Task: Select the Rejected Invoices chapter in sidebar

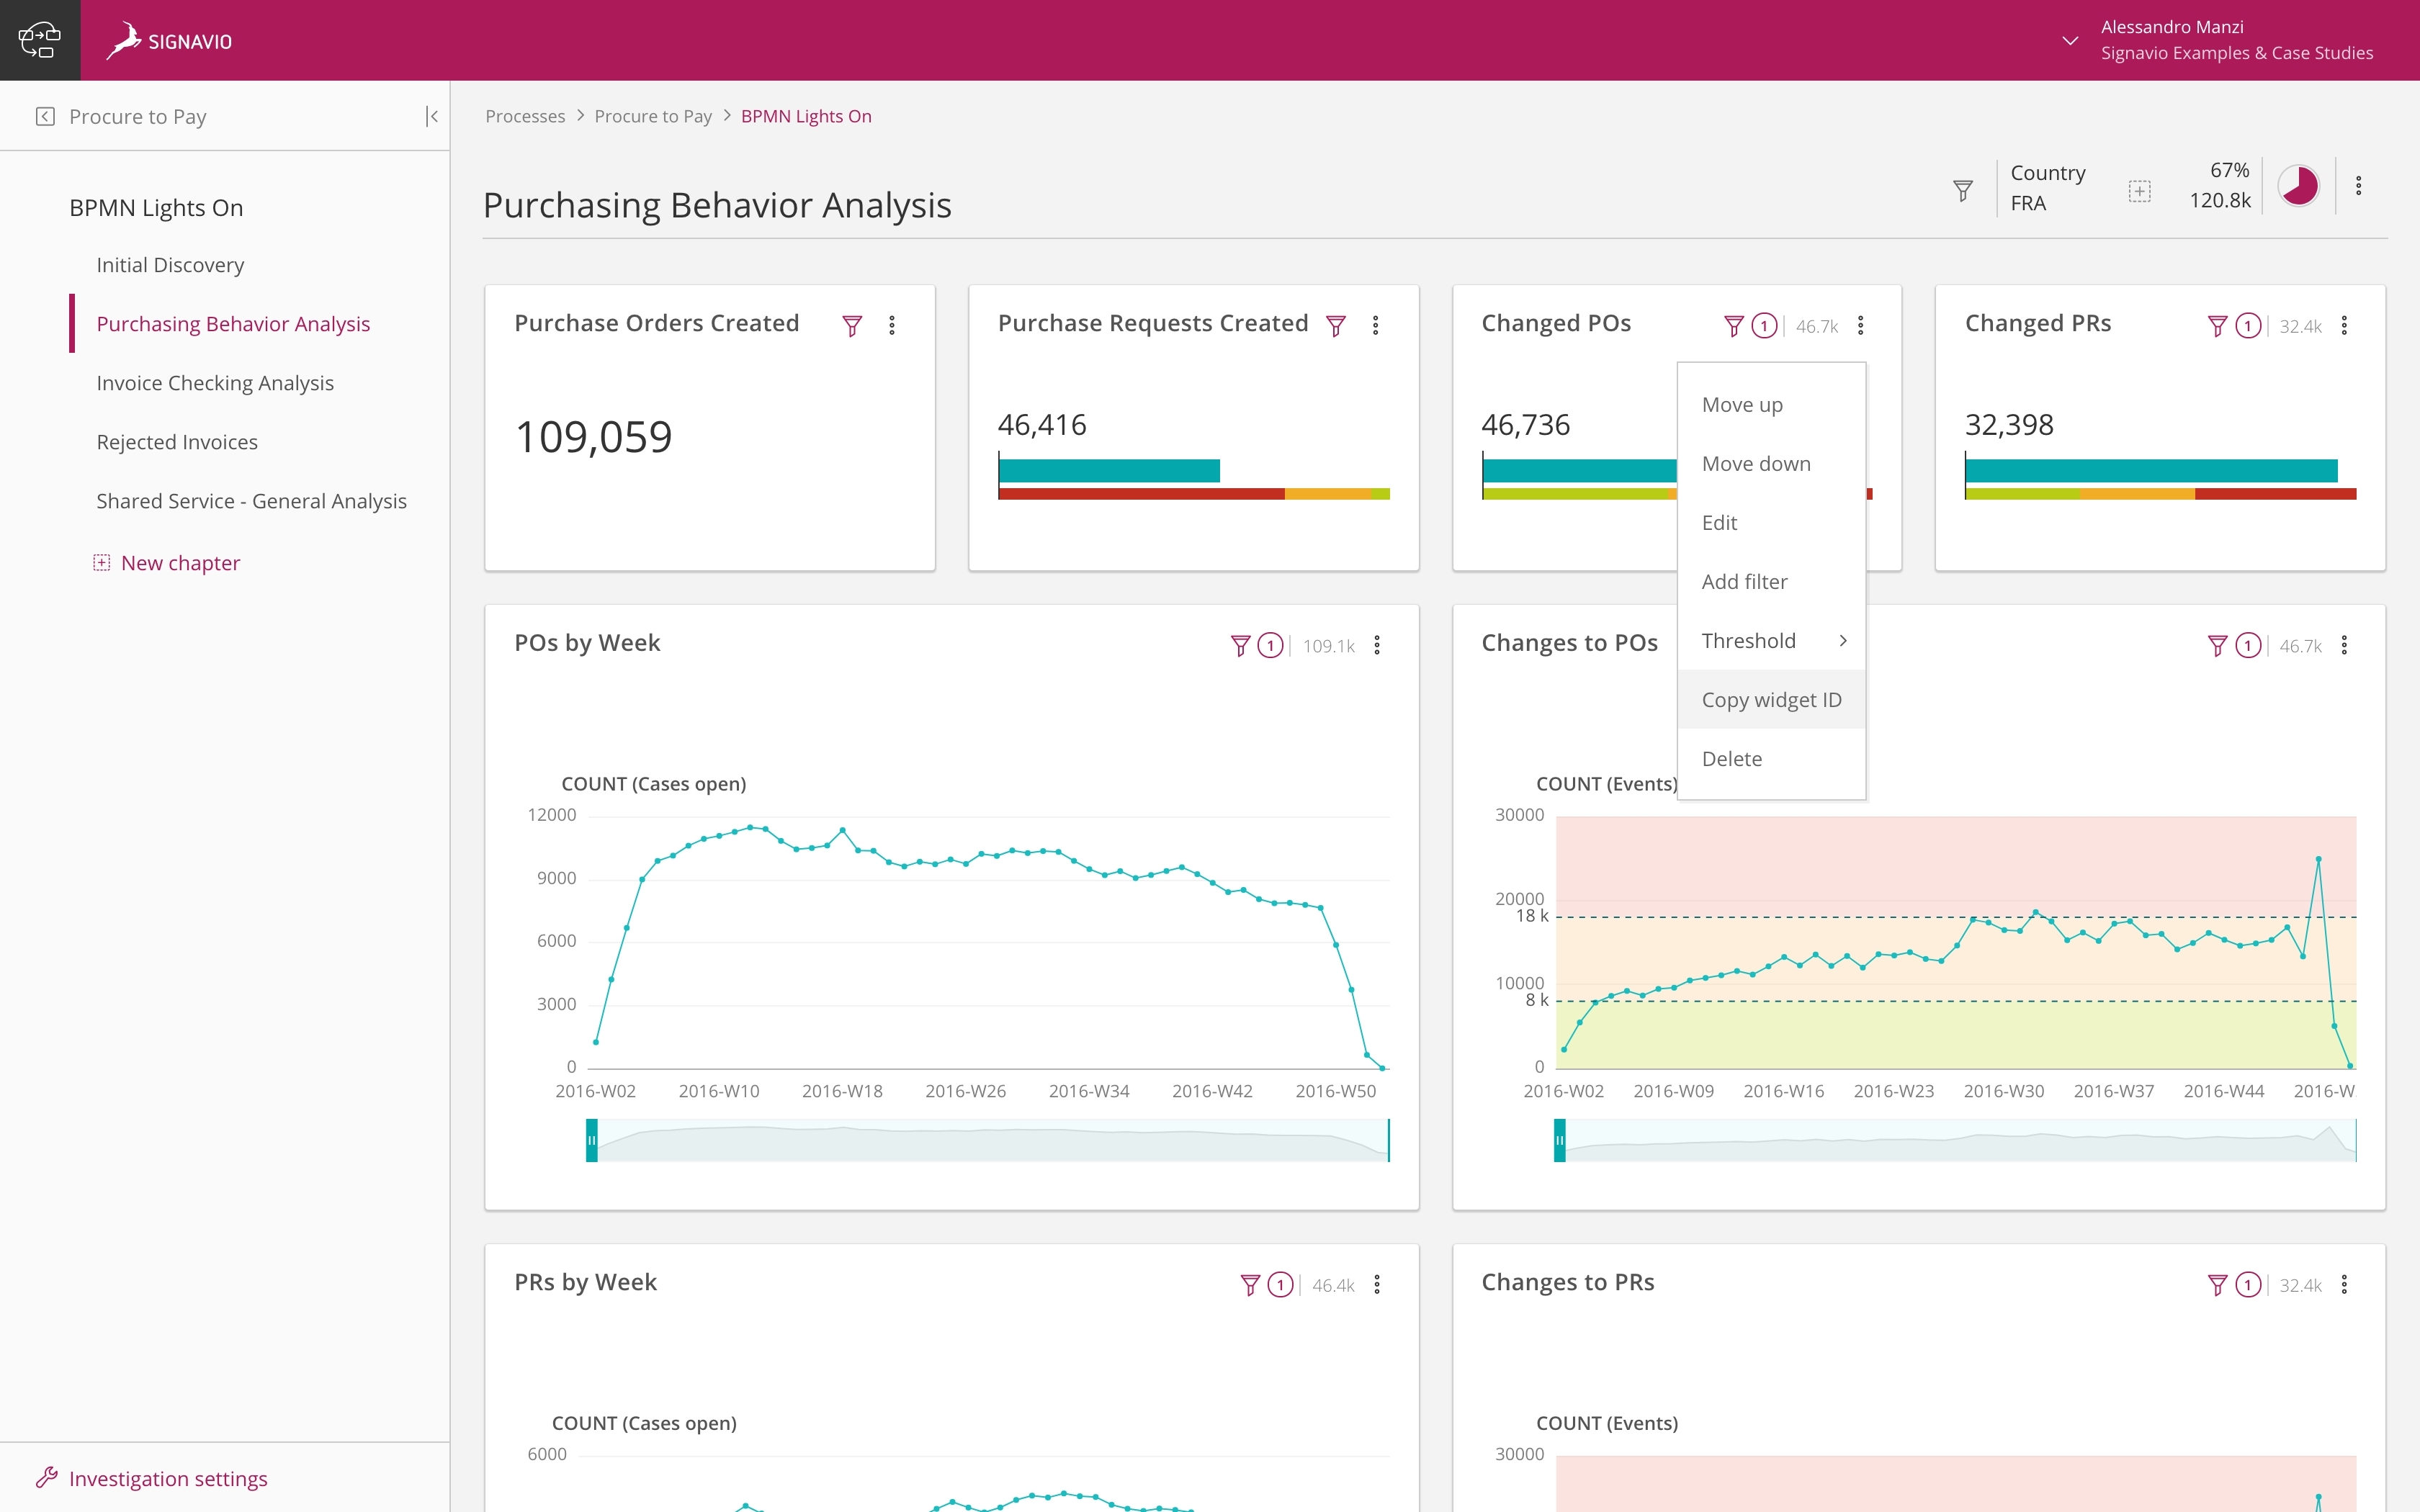Action: click(177, 441)
